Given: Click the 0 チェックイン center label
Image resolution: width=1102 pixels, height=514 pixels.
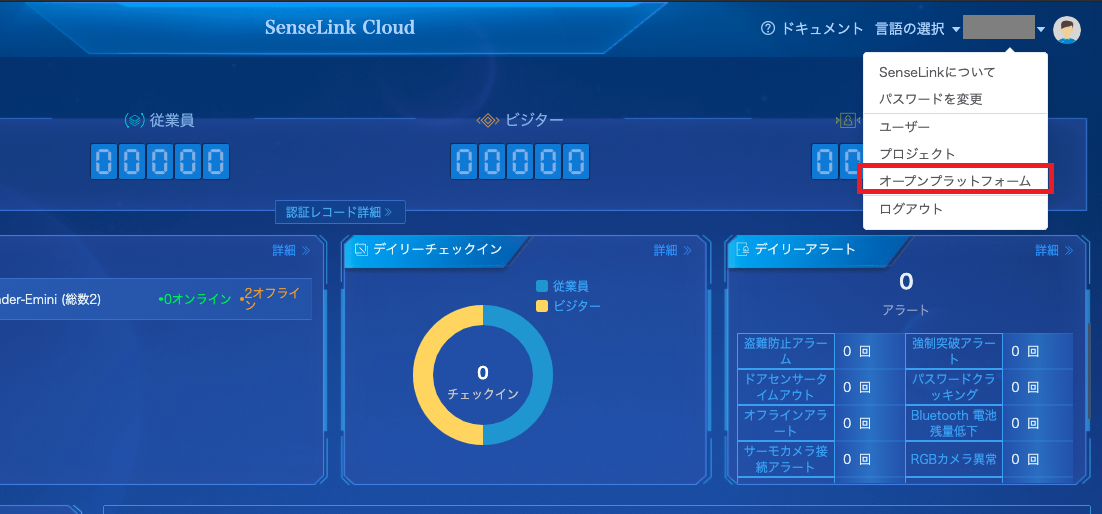Looking at the screenshot, I should (x=483, y=383).
